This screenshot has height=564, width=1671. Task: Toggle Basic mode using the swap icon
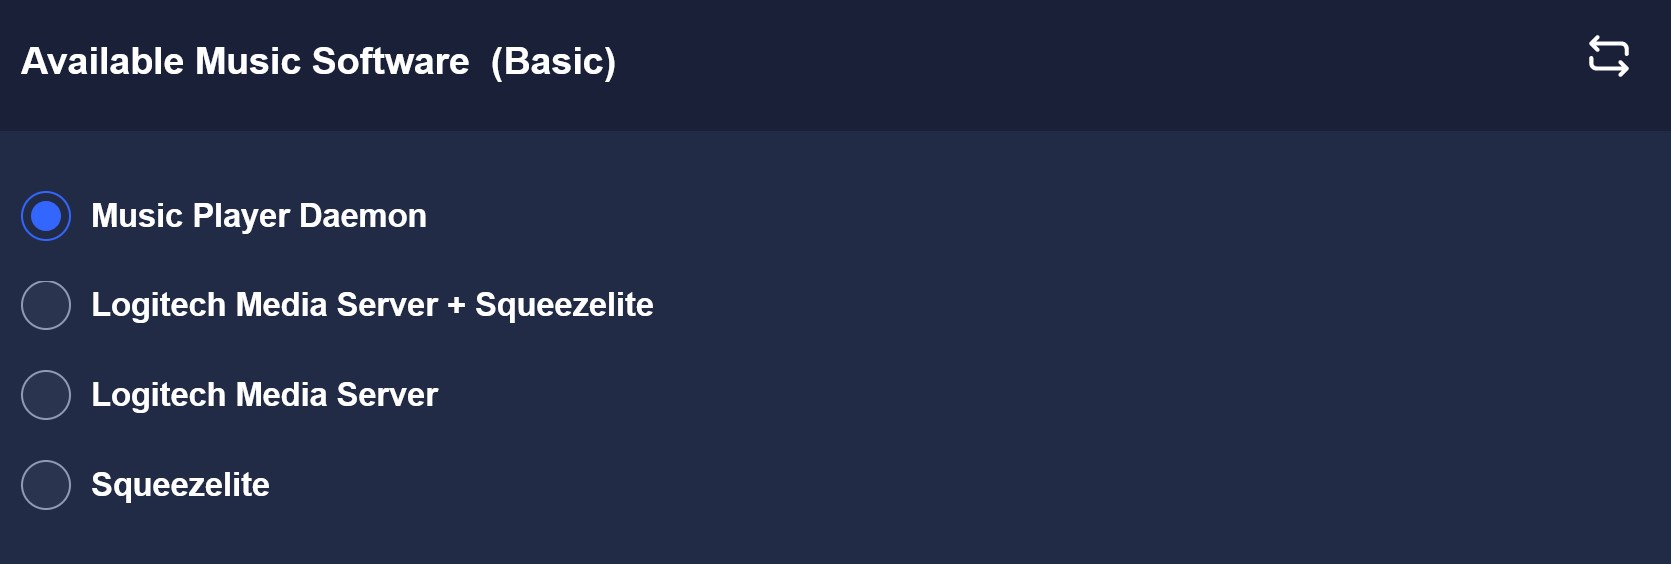click(1609, 56)
